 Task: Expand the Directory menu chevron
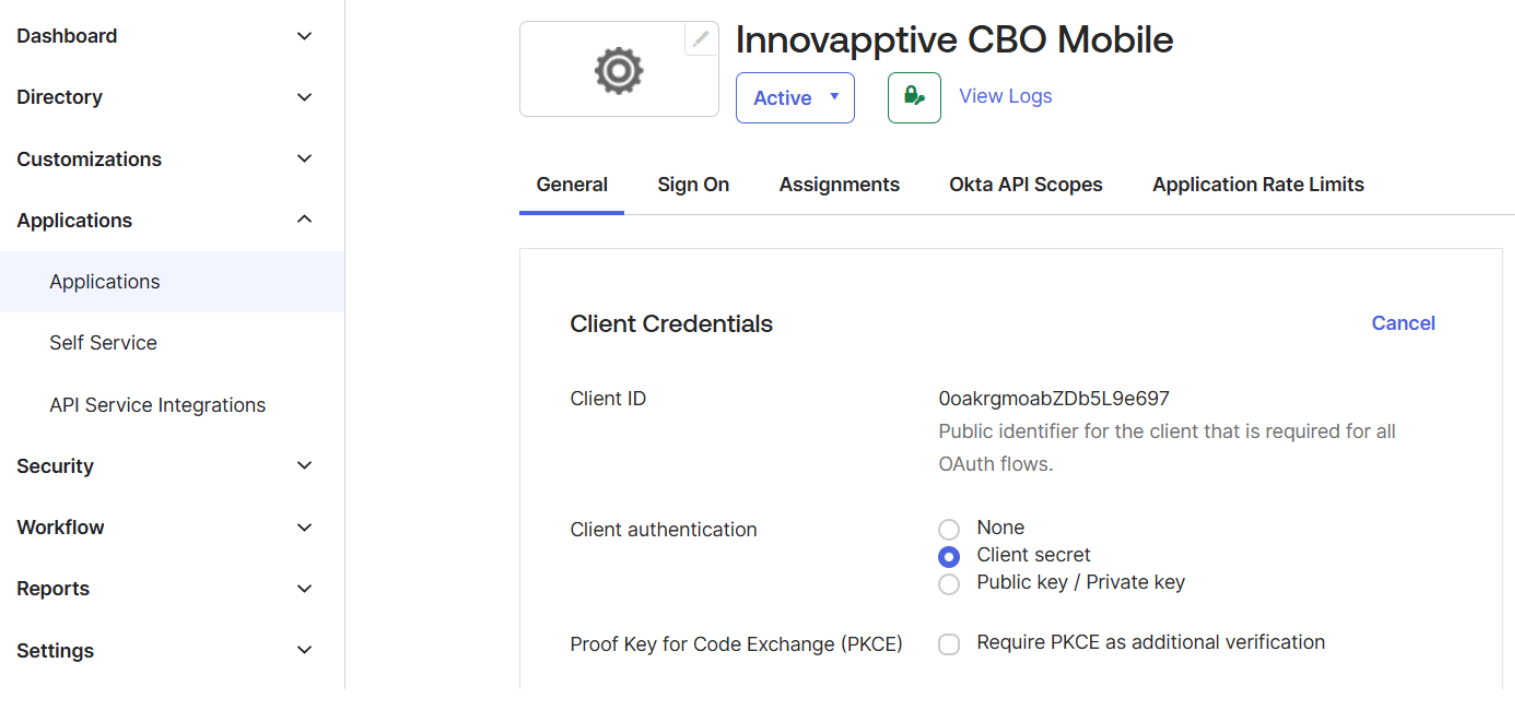pyautogui.click(x=305, y=97)
